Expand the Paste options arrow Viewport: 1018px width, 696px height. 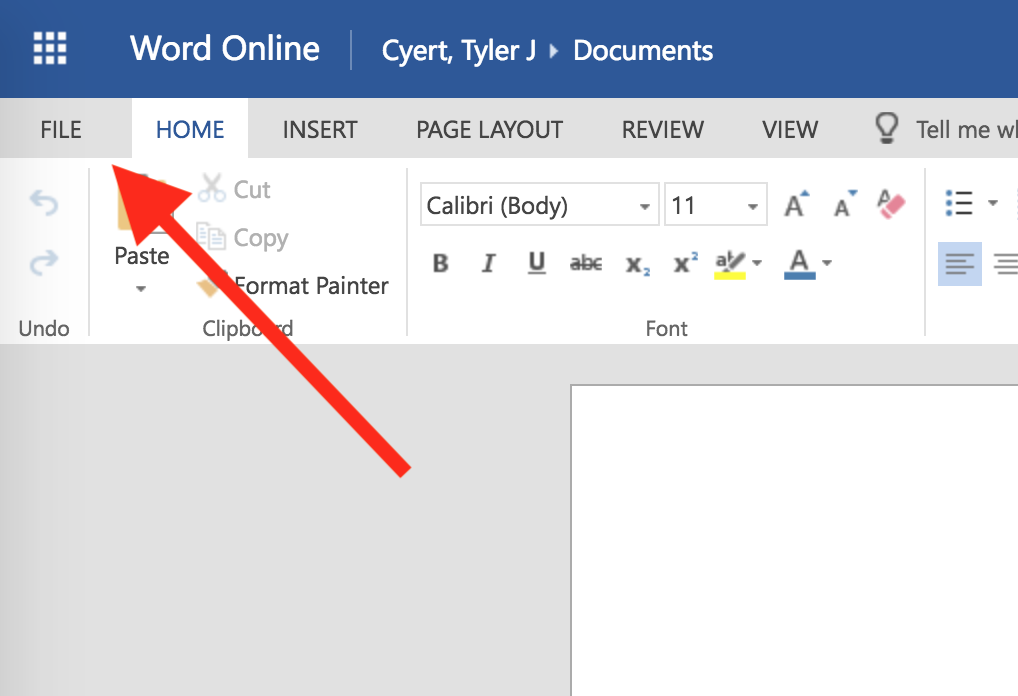coord(141,289)
